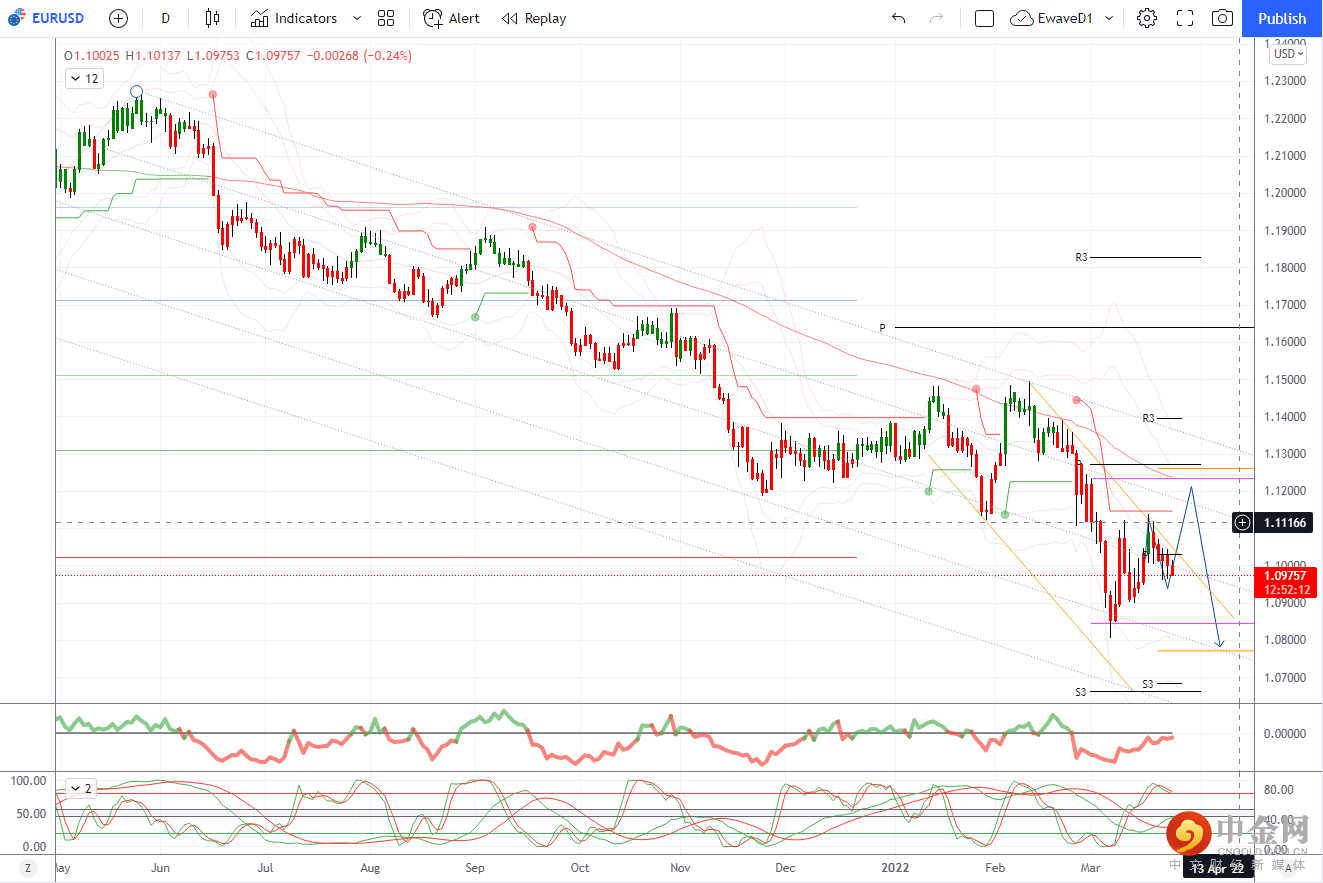Switch to fullscreen mode
The width and height of the screenshot is (1323, 883).
pos(1185,18)
